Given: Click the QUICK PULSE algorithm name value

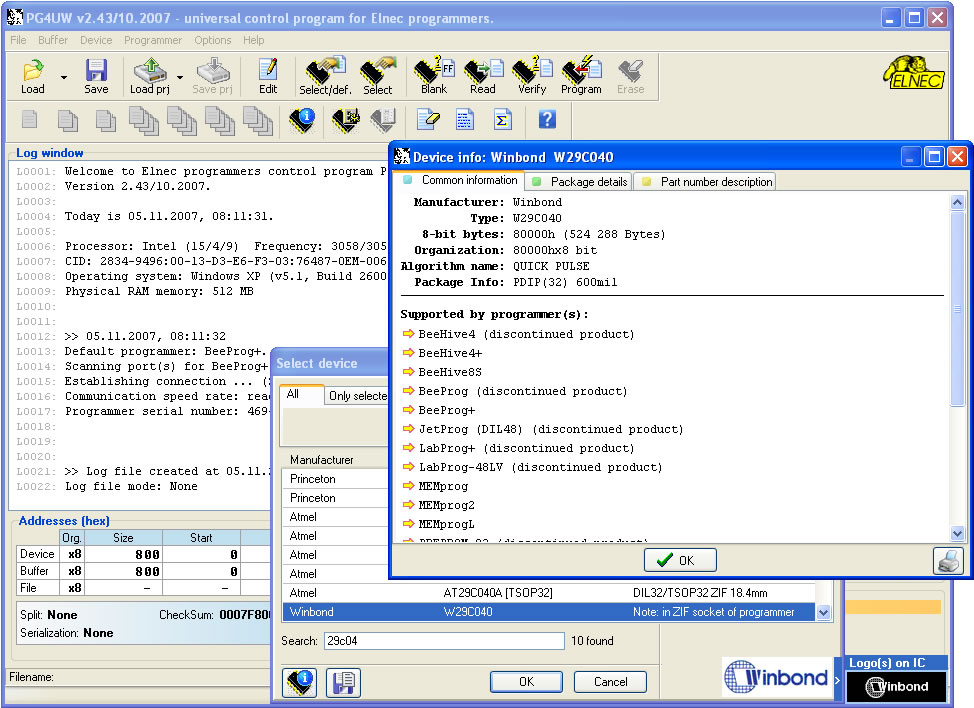Looking at the screenshot, I should (551, 266).
